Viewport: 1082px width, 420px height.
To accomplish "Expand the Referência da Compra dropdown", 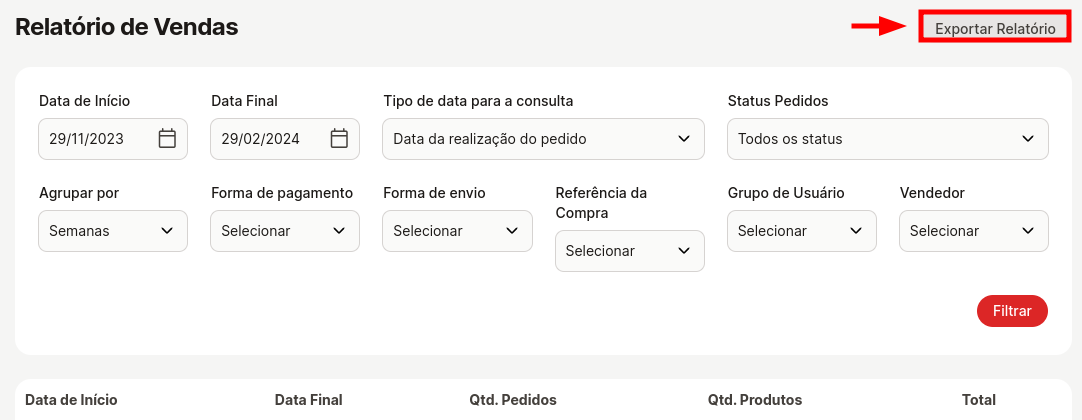I will 629,251.
